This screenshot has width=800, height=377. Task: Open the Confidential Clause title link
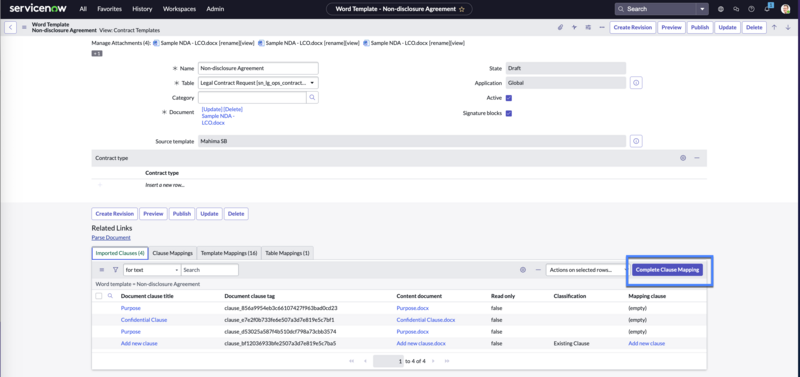pyautogui.click(x=144, y=320)
